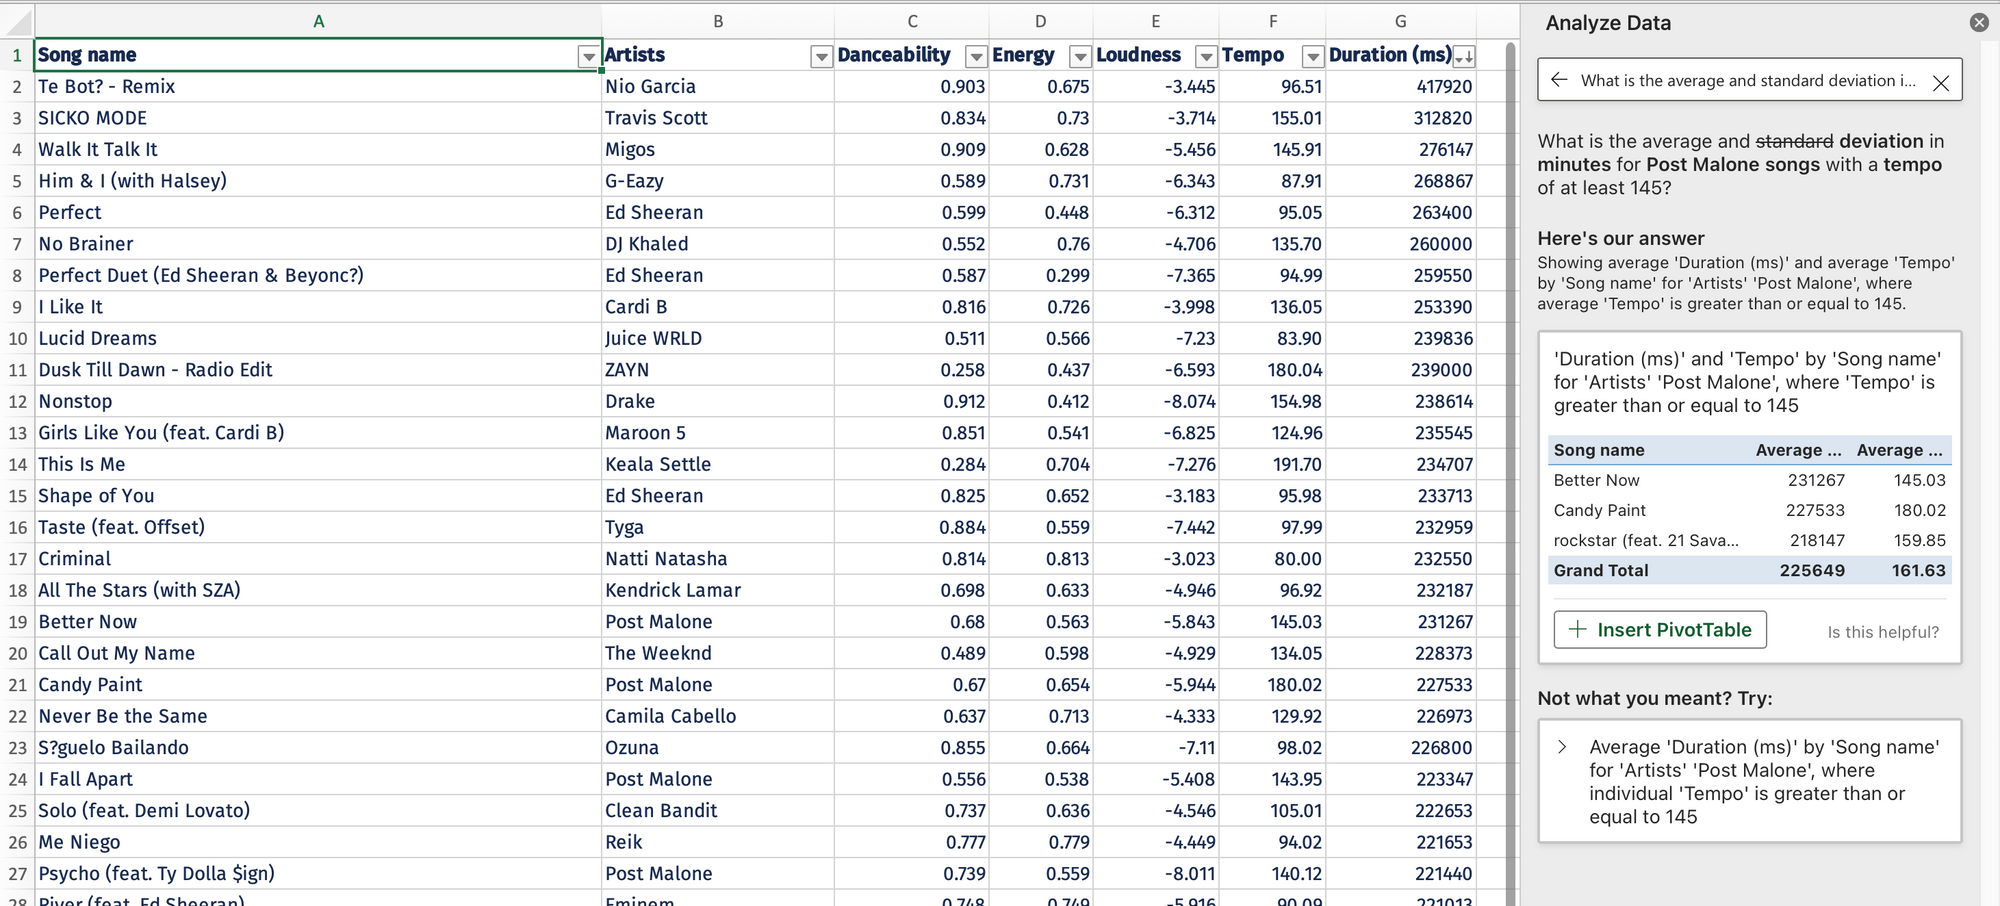Select column G header
Image resolution: width=2000 pixels, height=906 pixels.
click(x=1401, y=21)
